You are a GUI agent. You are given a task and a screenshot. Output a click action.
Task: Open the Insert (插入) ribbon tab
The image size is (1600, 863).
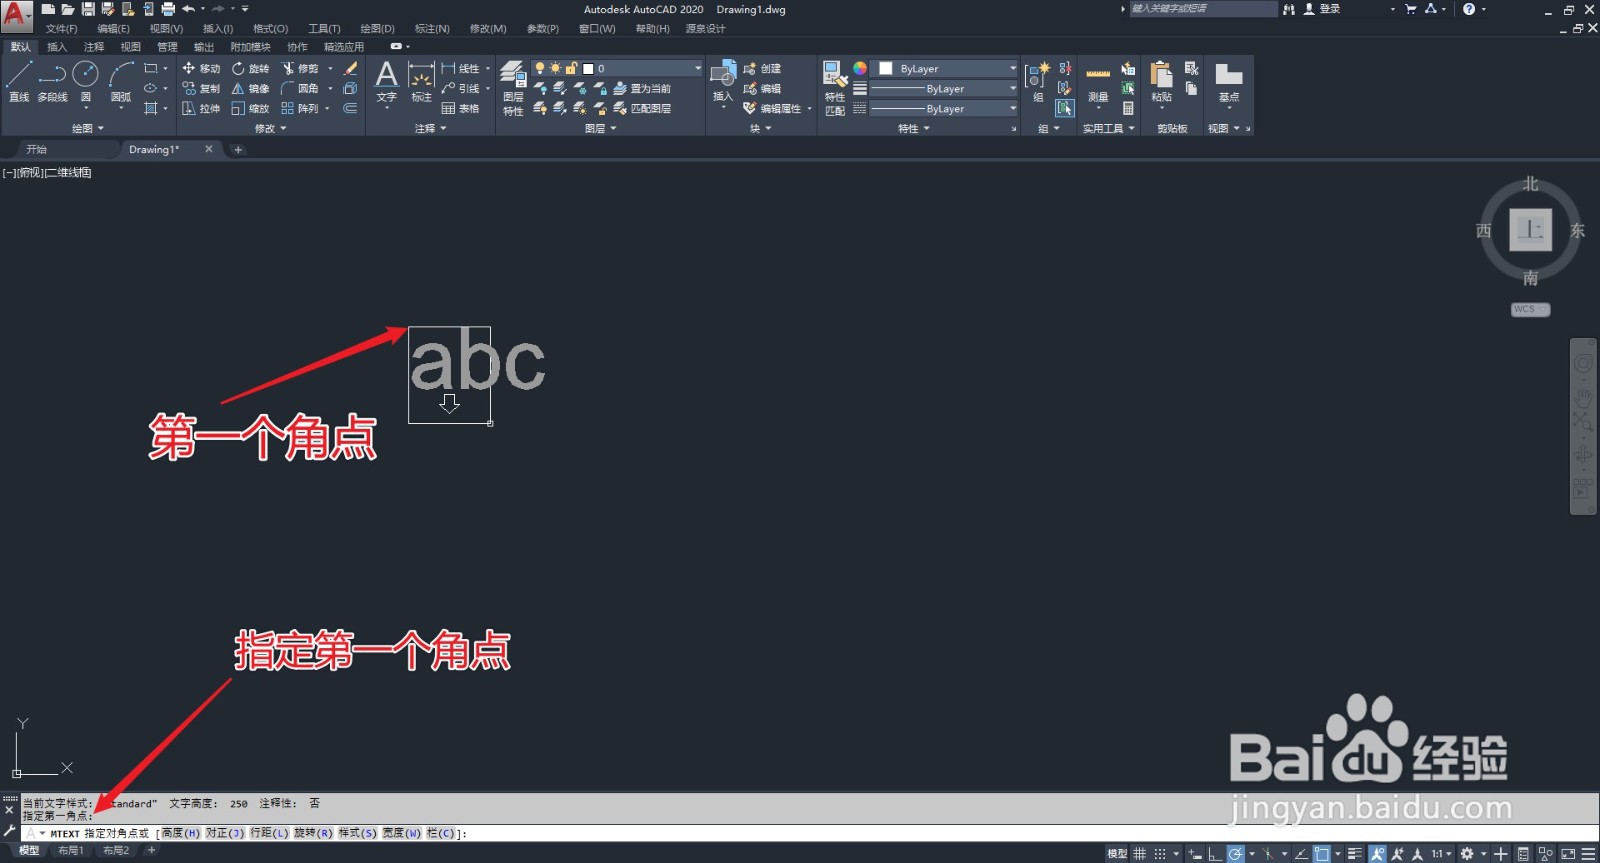click(x=57, y=47)
